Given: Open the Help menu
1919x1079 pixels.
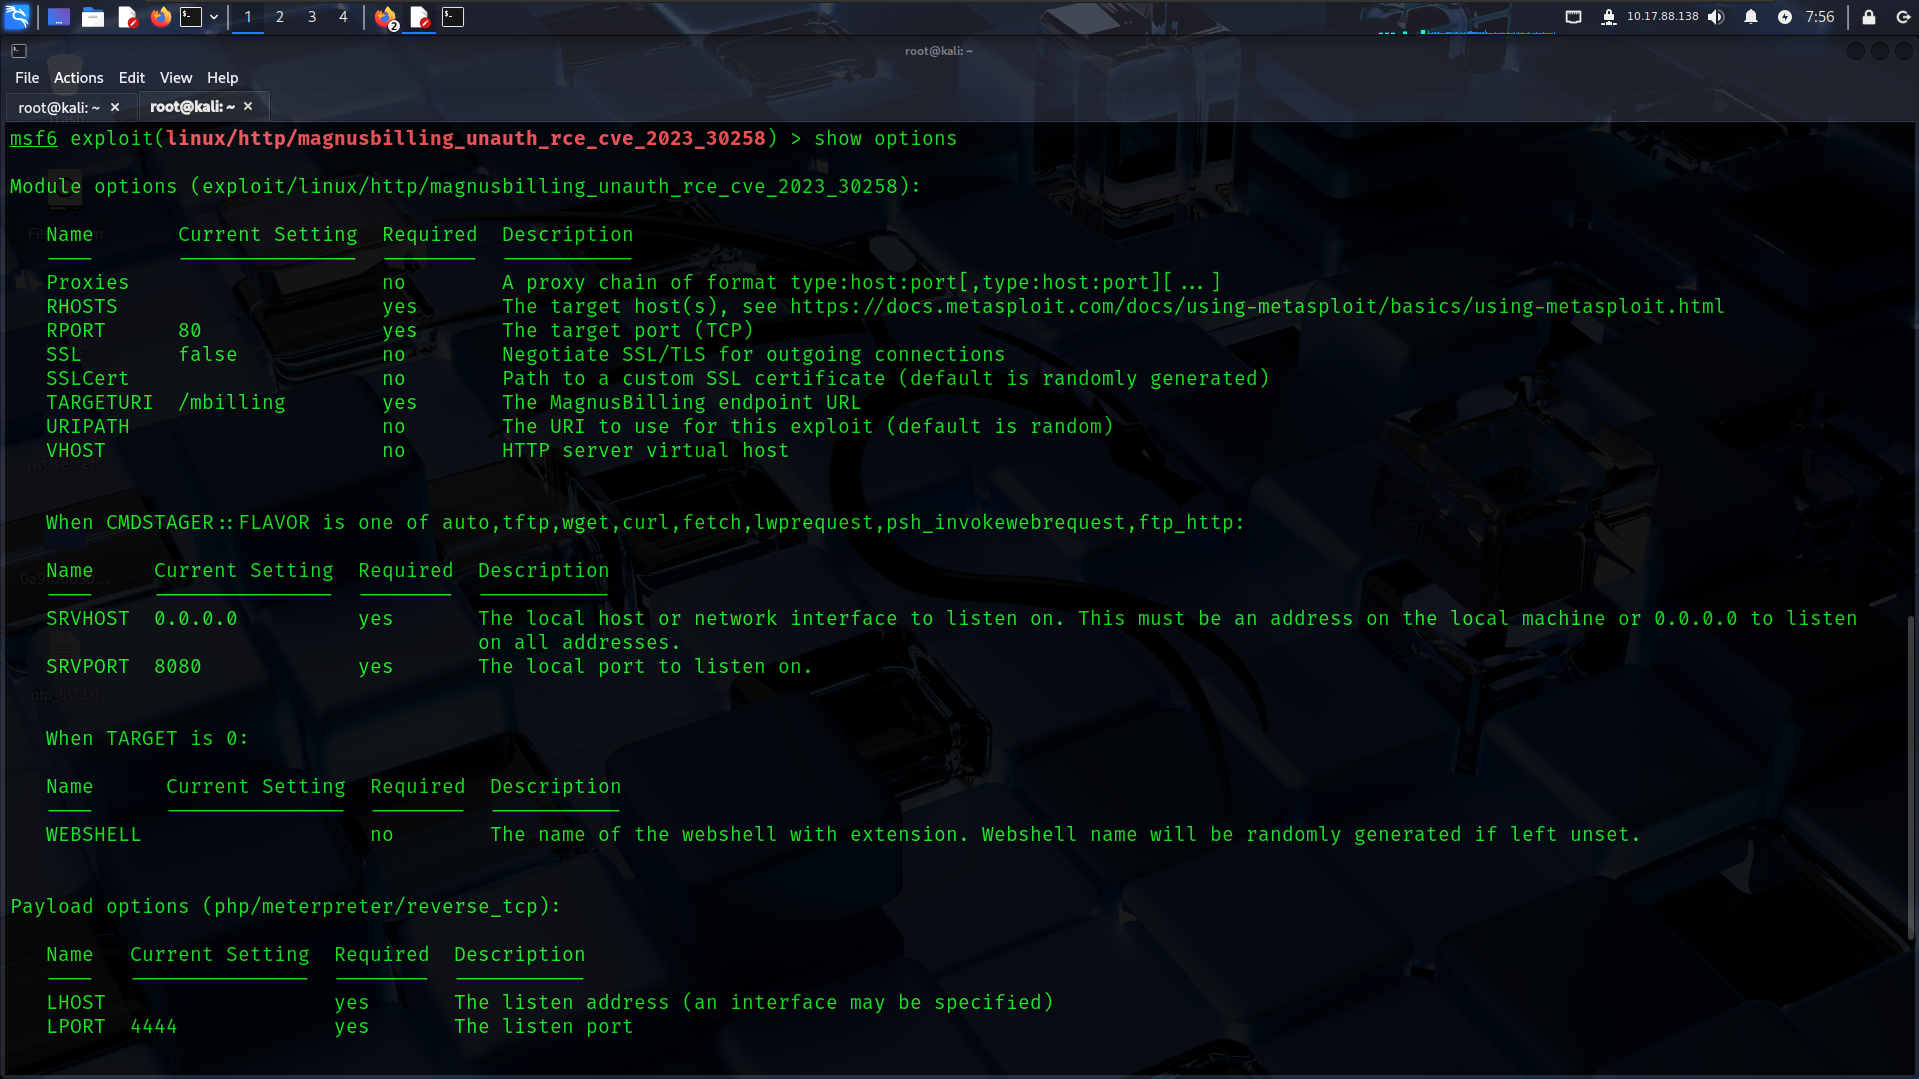Looking at the screenshot, I should [x=223, y=78].
